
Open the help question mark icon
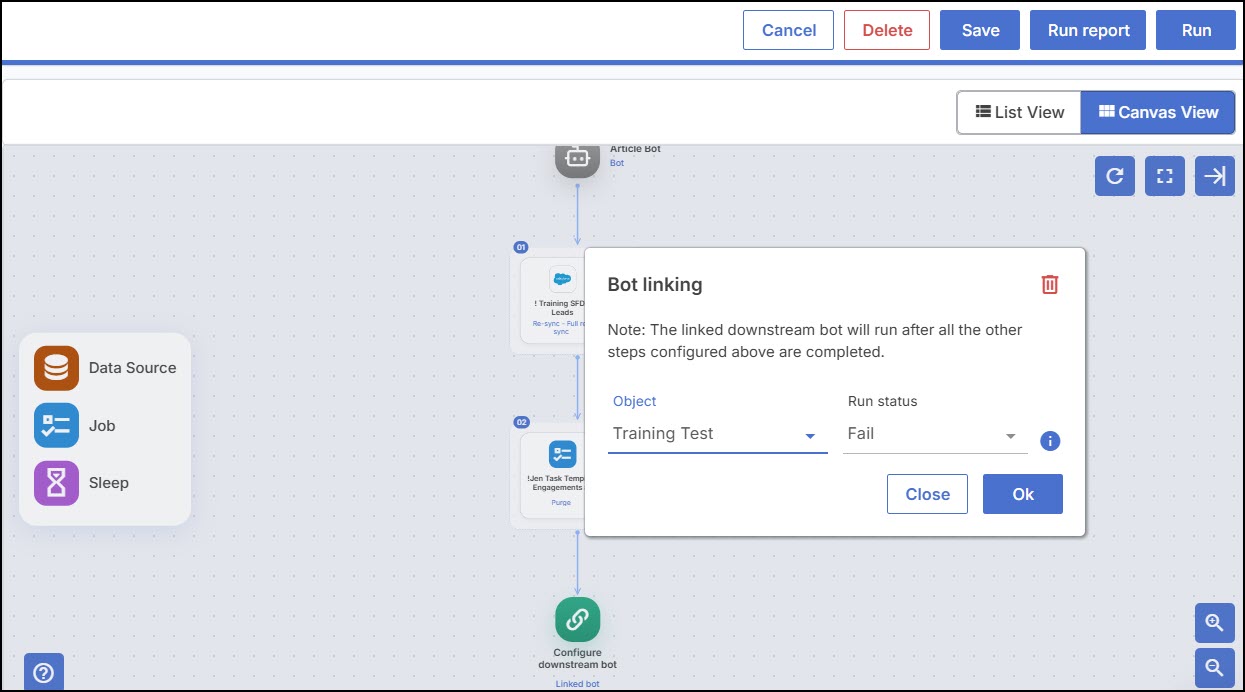[x=44, y=672]
